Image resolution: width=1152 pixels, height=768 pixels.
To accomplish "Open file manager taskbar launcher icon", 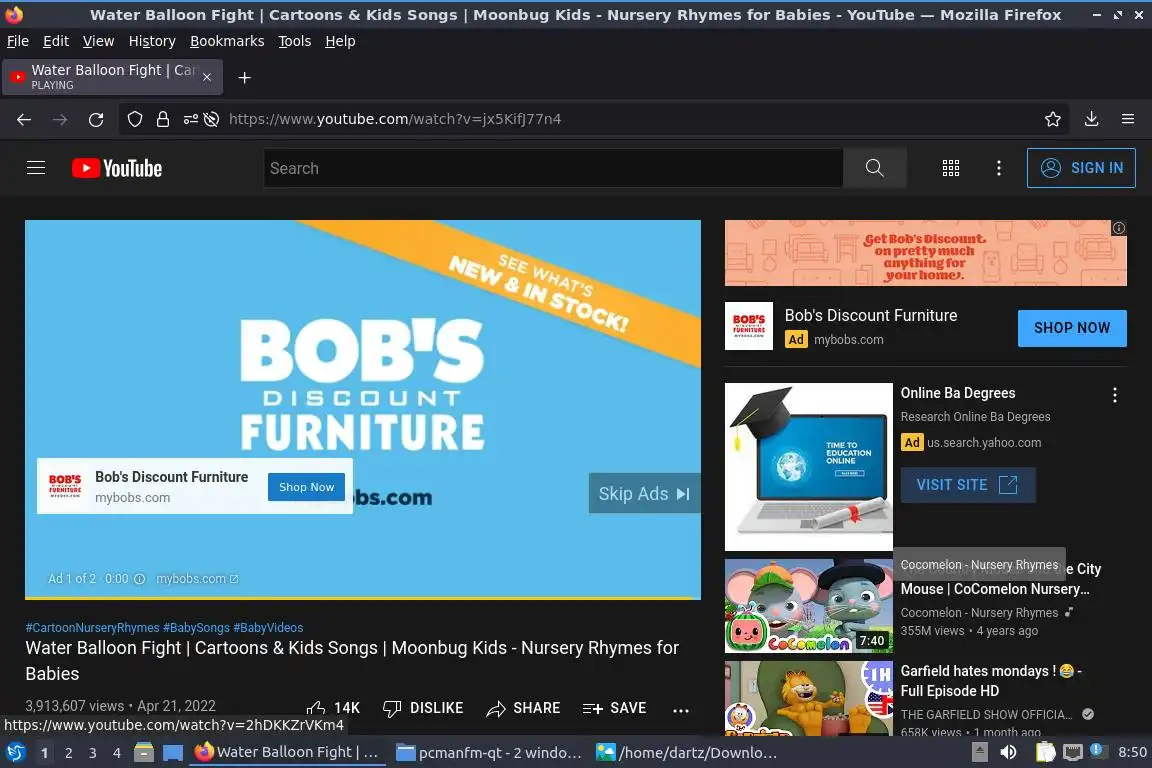I will click(144, 752).
